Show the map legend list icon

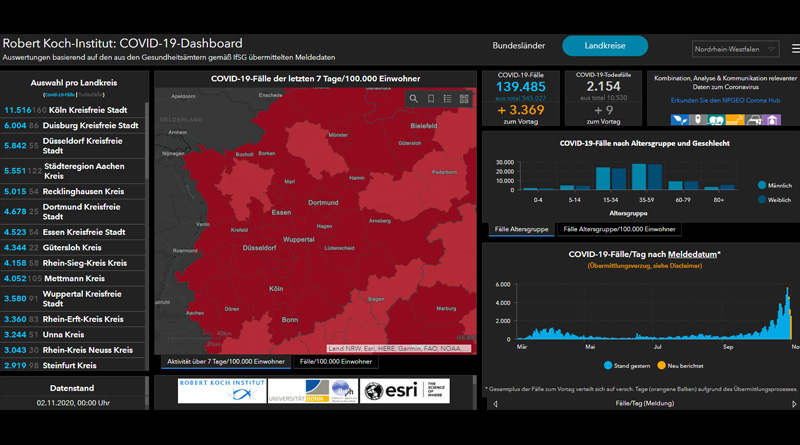point(447,99)
